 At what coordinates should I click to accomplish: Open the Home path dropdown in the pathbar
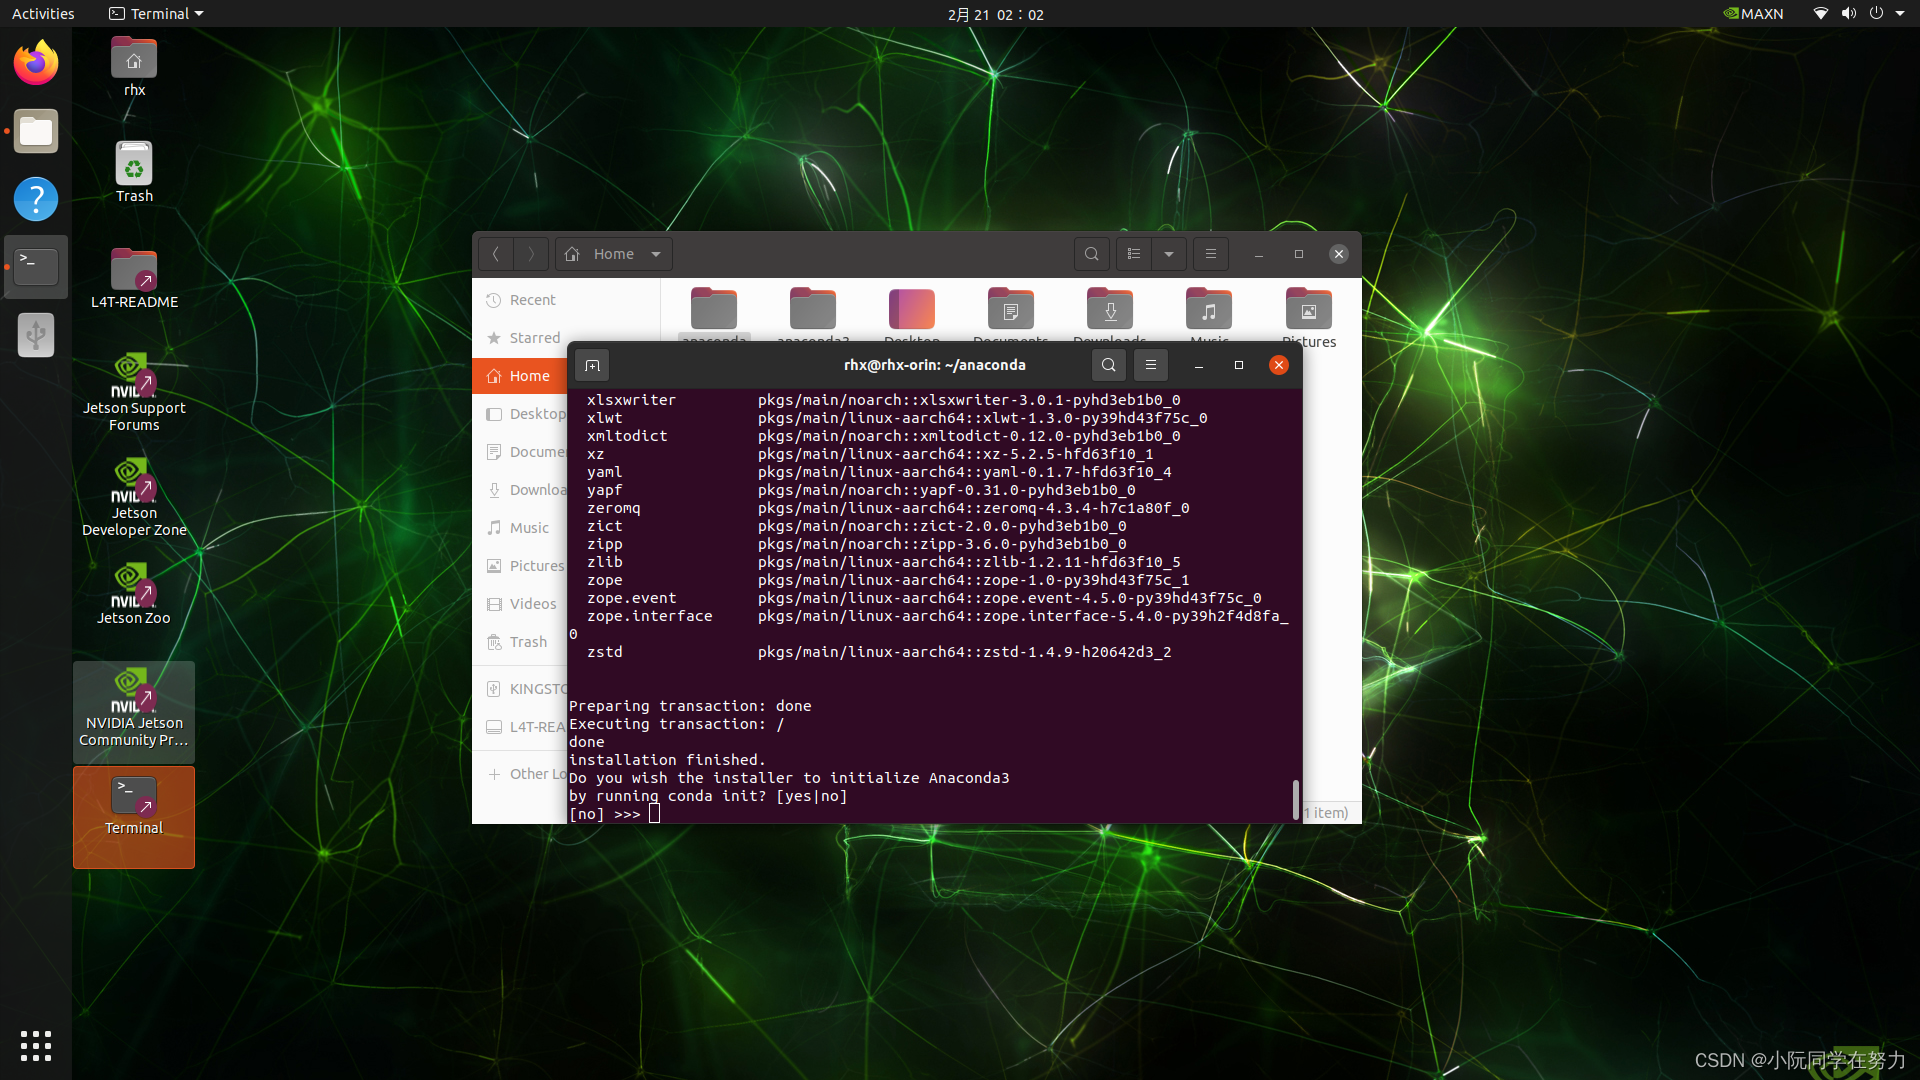click(x=655, y=253)
